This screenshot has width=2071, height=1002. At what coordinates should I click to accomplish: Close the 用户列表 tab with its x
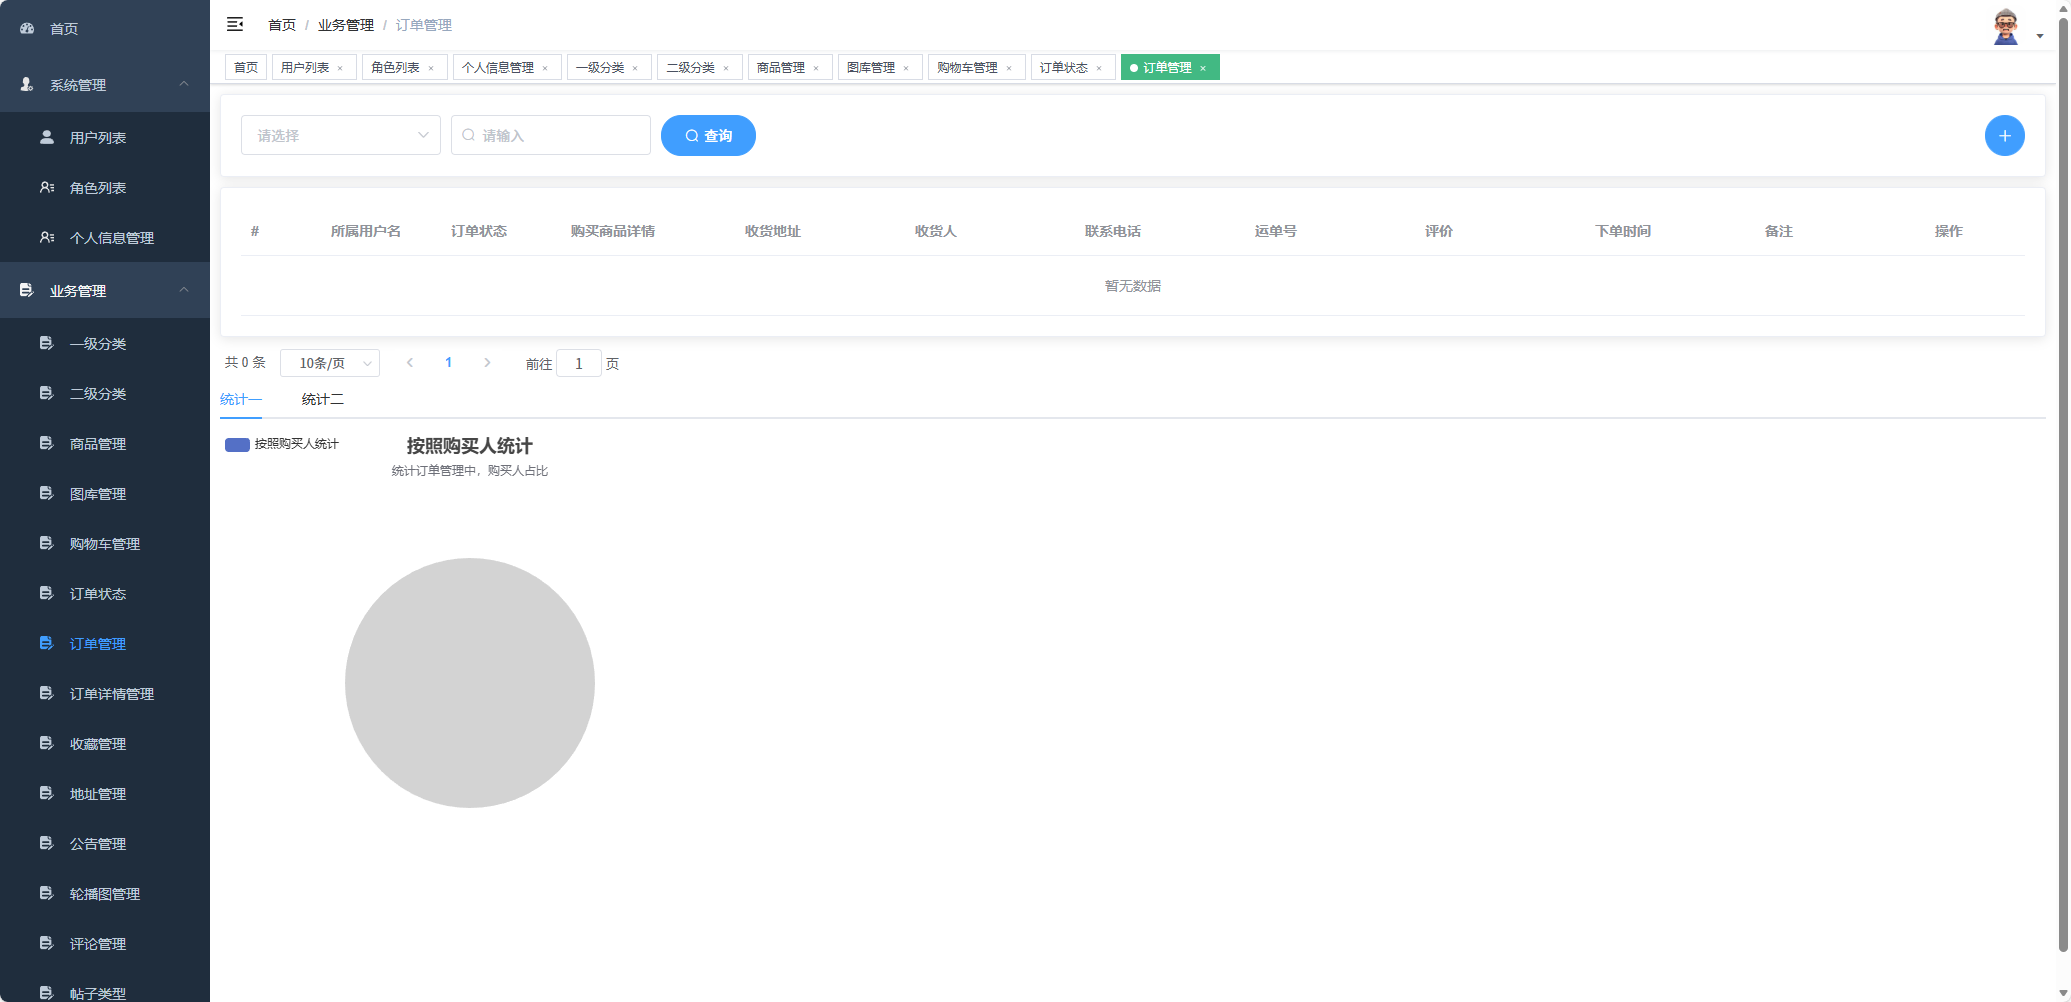pos(340,68)
